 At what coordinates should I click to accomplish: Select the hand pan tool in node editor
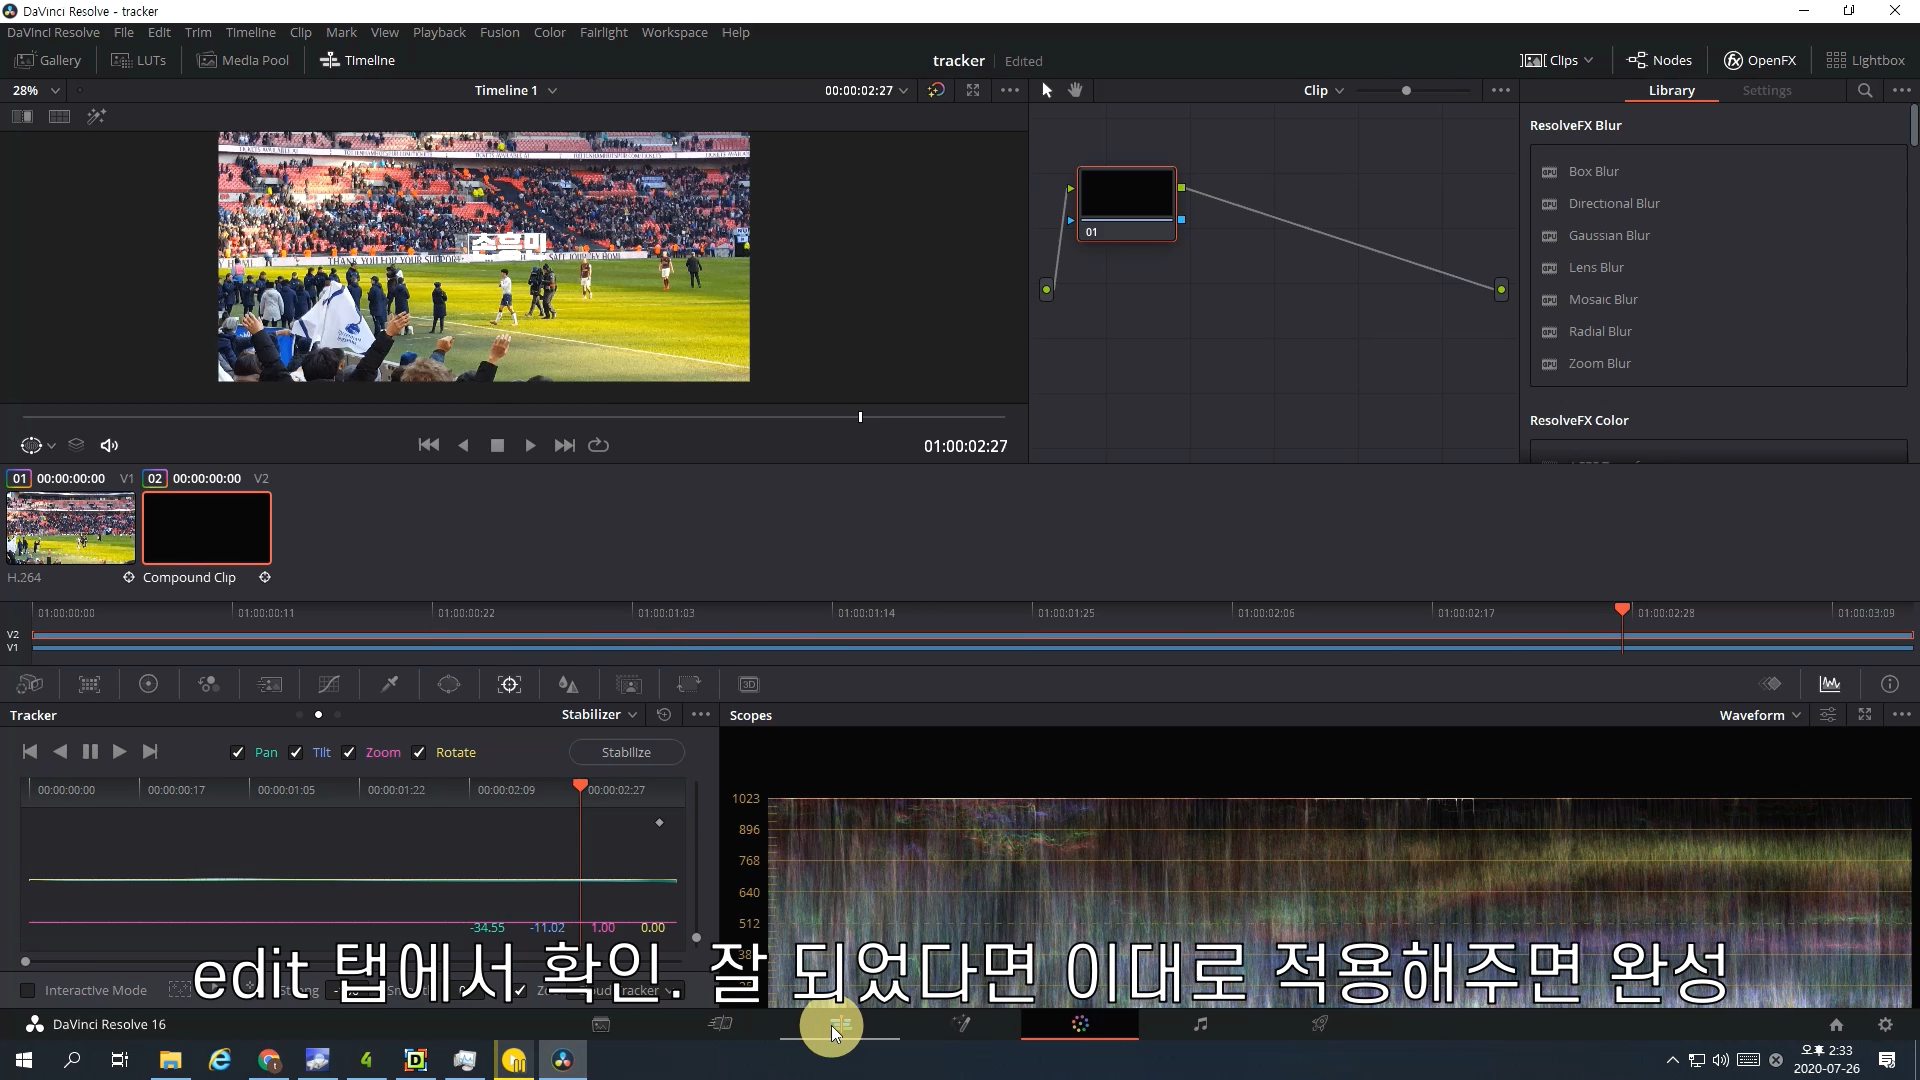click(x=1075, y=90)
